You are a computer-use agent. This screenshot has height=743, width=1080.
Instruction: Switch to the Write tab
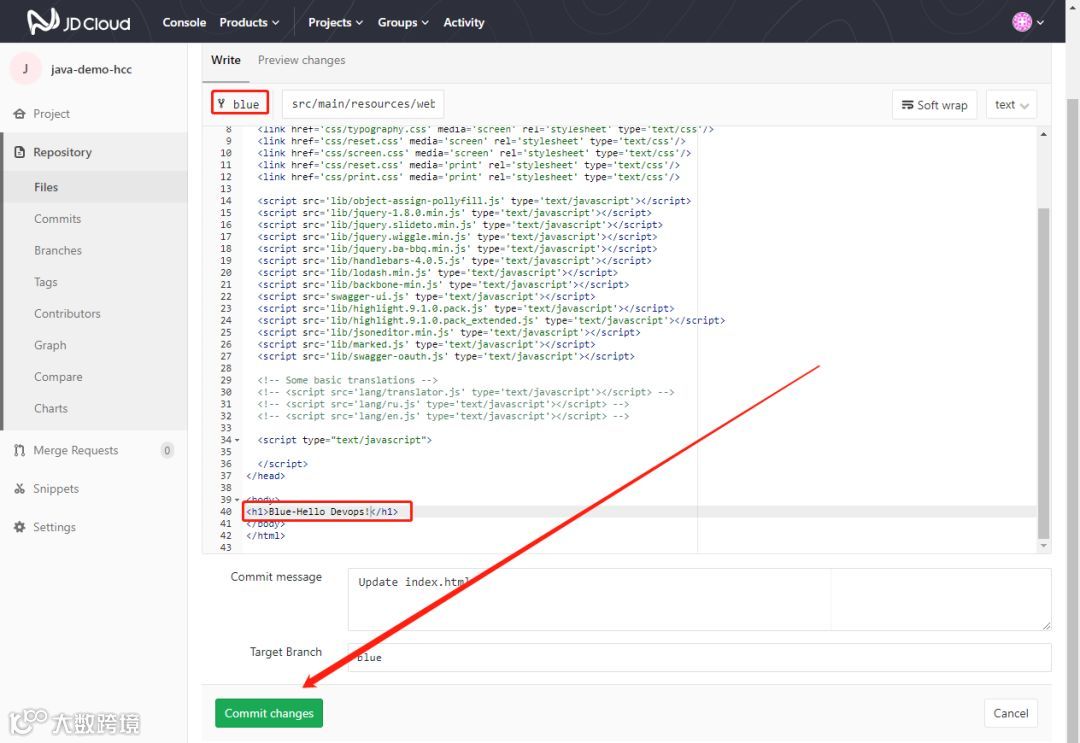(226, 60)
